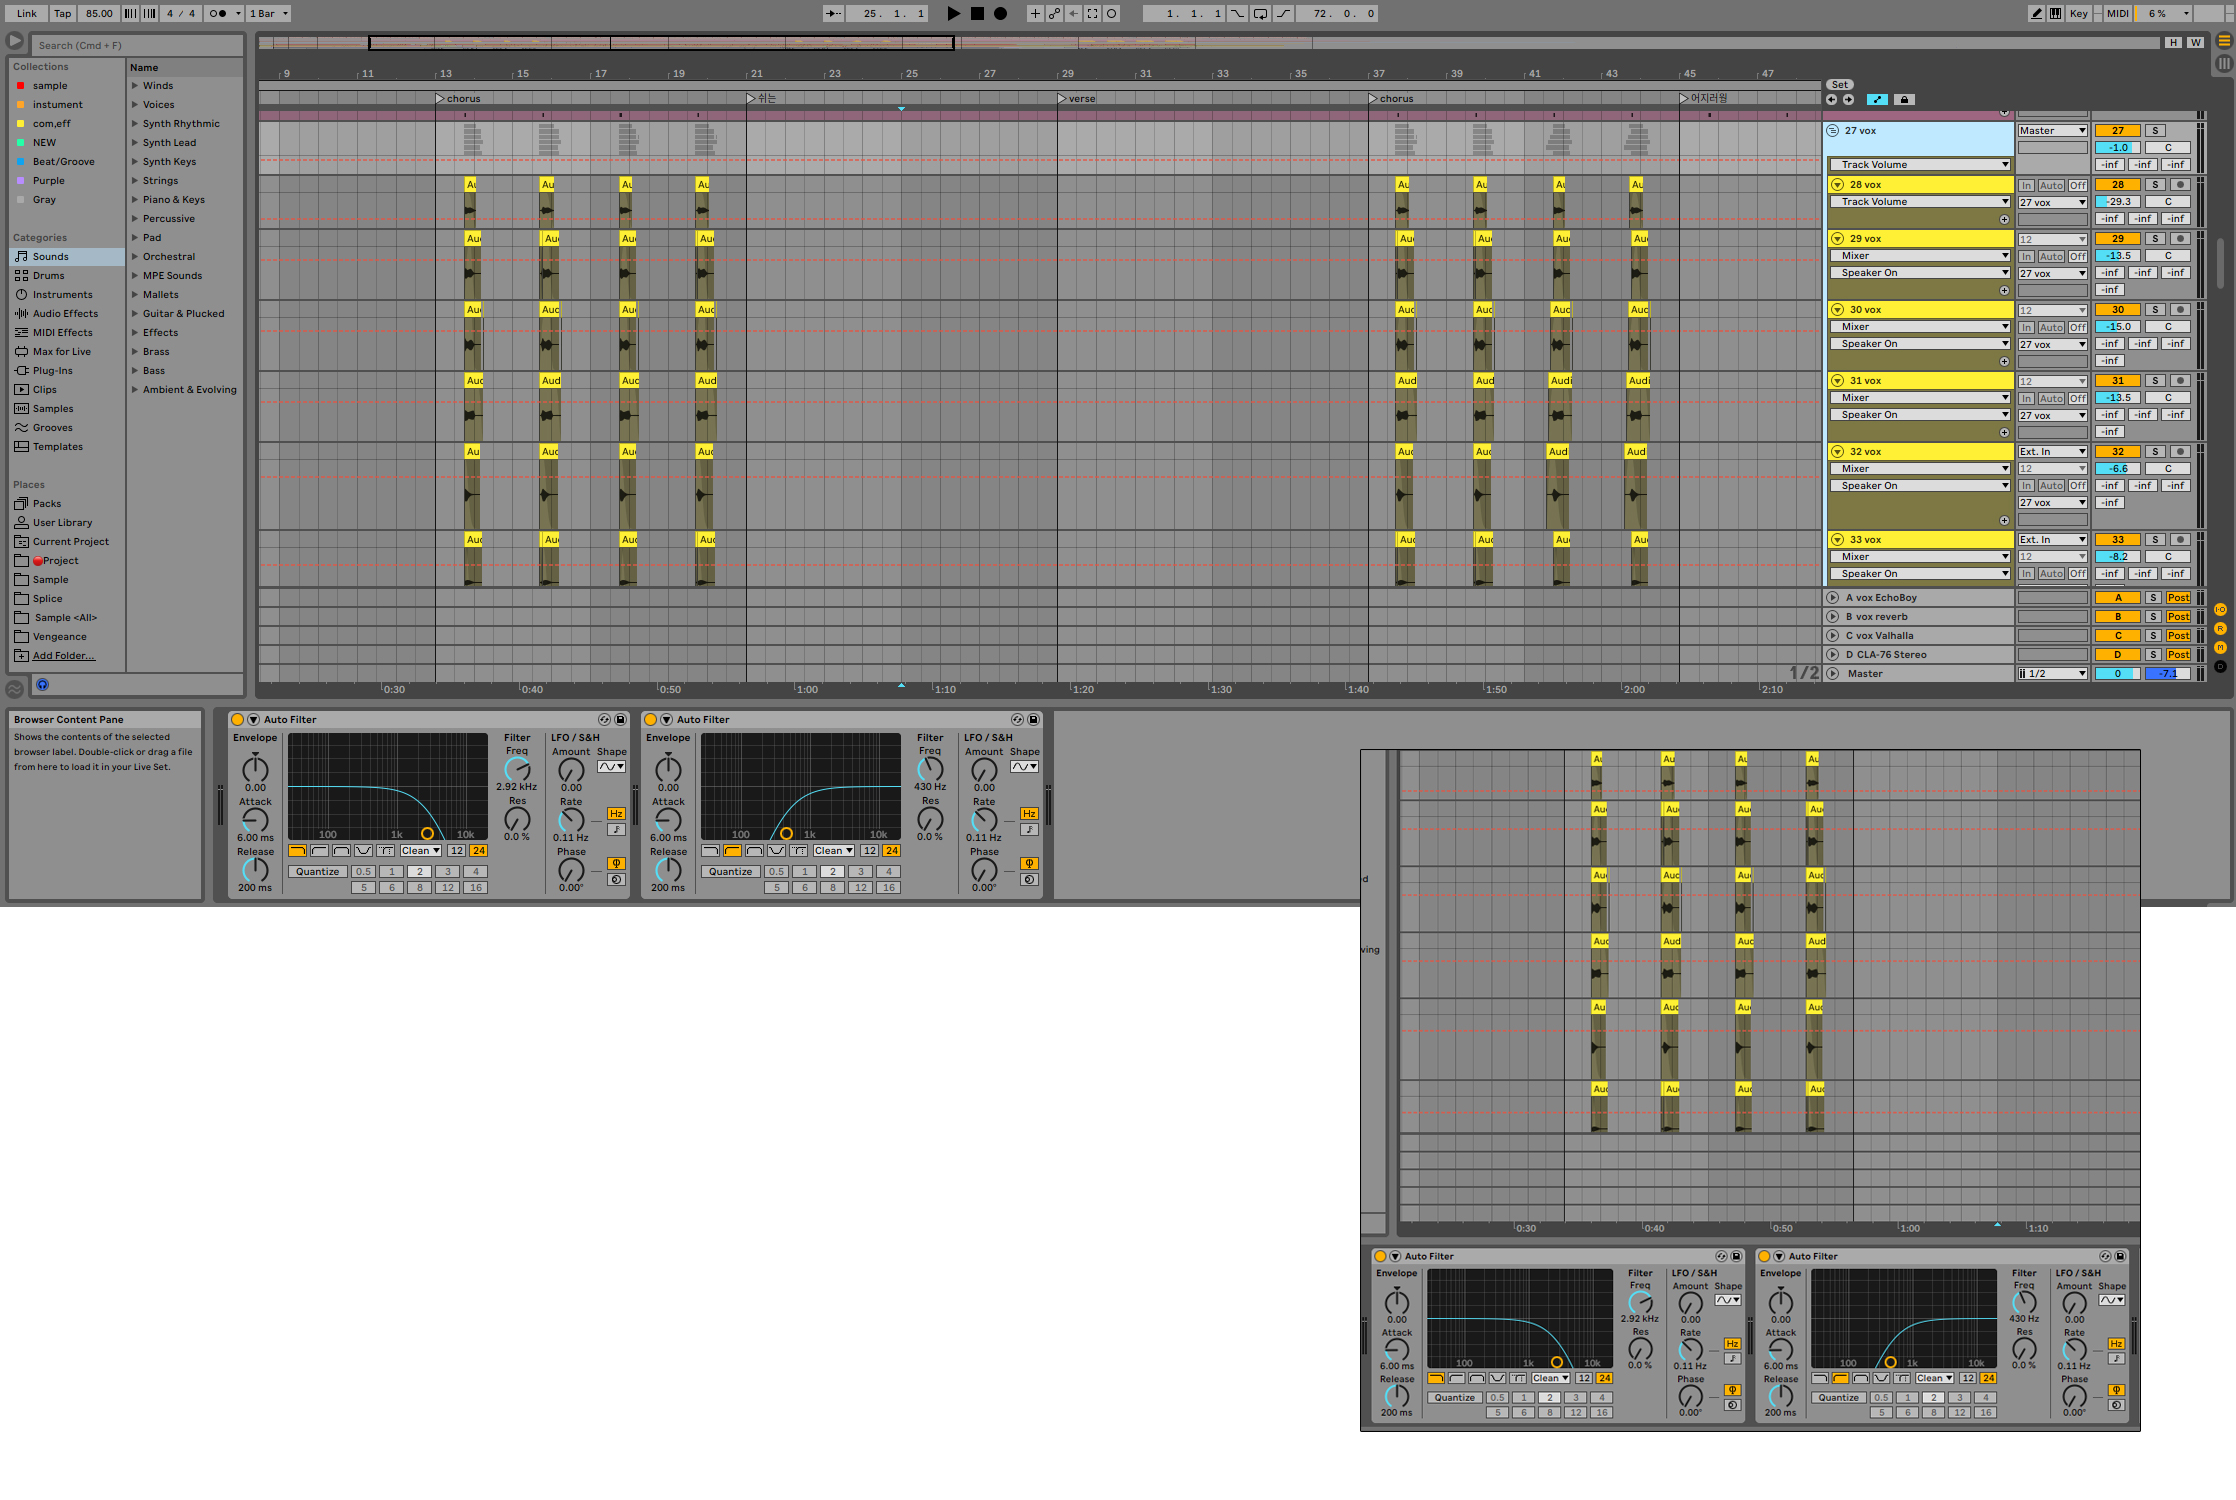Click the Stop button in transport

(x=977, y=13)
